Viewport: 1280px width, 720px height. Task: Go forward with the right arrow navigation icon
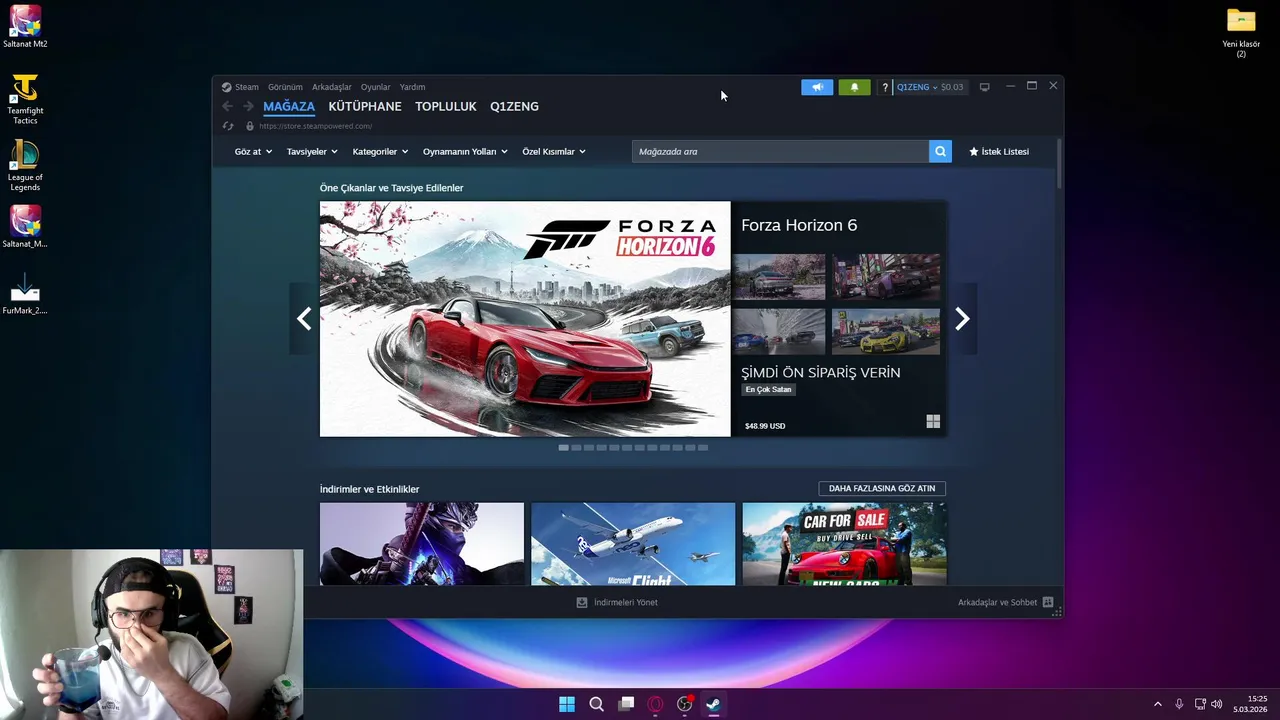coord(248,106)
